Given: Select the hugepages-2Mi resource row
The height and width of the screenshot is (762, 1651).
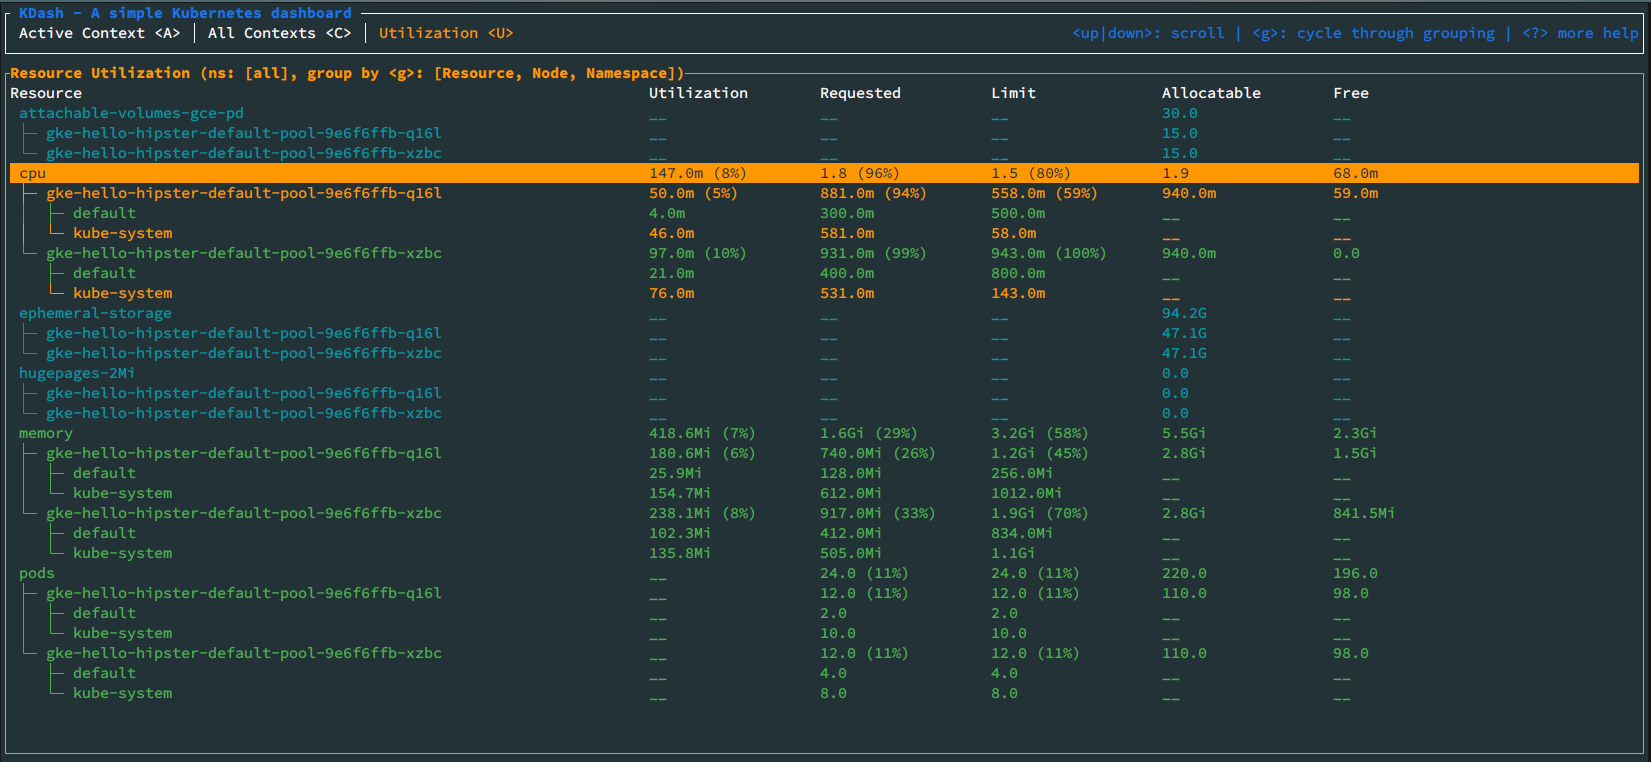Looking at the screenshot, I should pyautogui.click(x=824, y=373).
